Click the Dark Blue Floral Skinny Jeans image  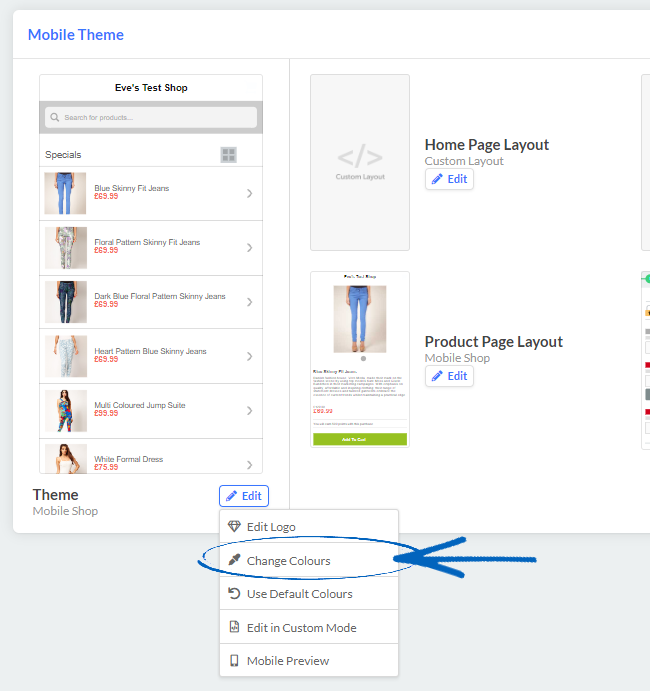[66, 302]
